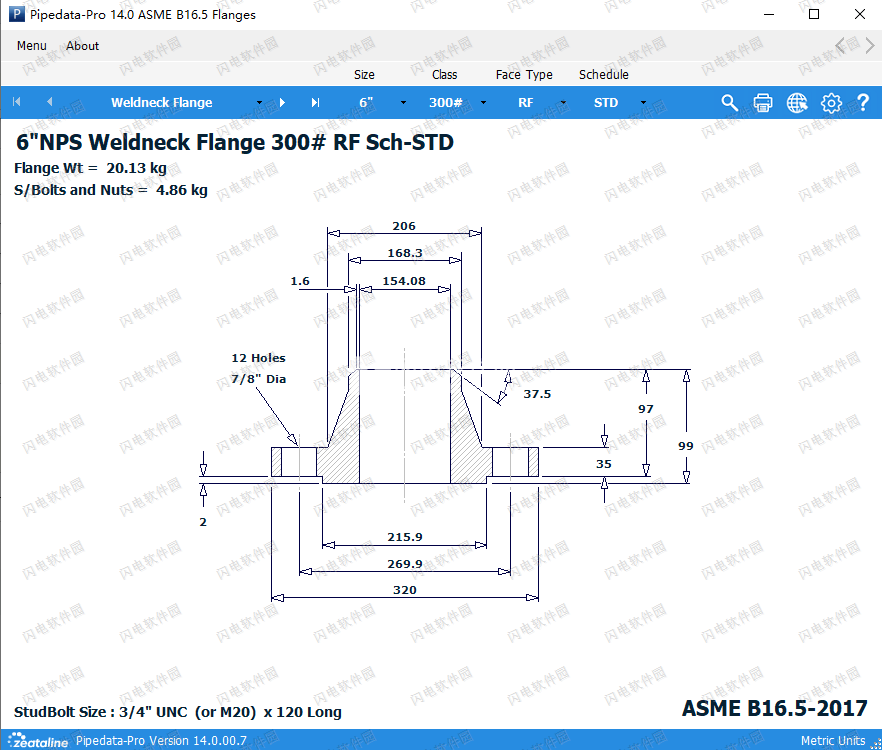The width and height of the screenshot is (882, 750).
Task: Go to first flange type
Action: coord(17,102)
